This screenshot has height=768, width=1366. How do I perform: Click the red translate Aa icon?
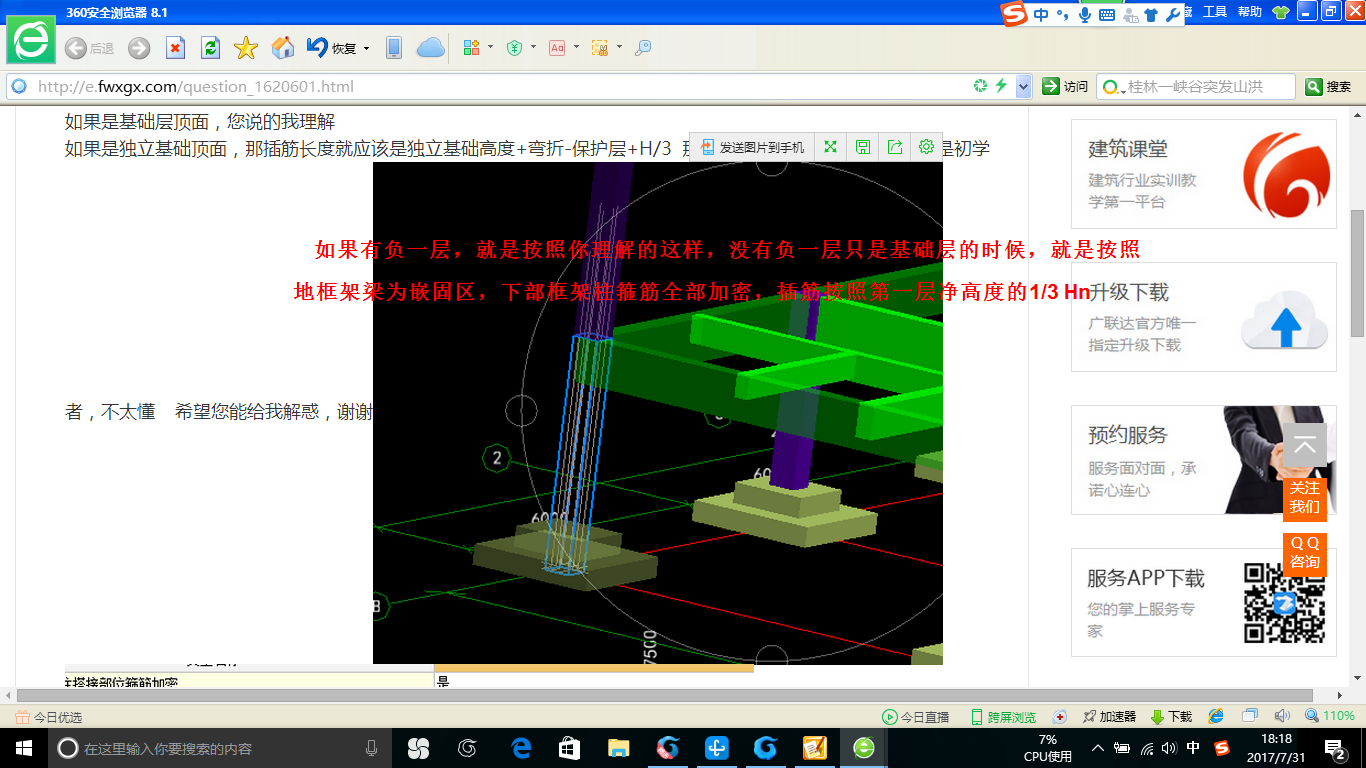[x=557, y=47]
